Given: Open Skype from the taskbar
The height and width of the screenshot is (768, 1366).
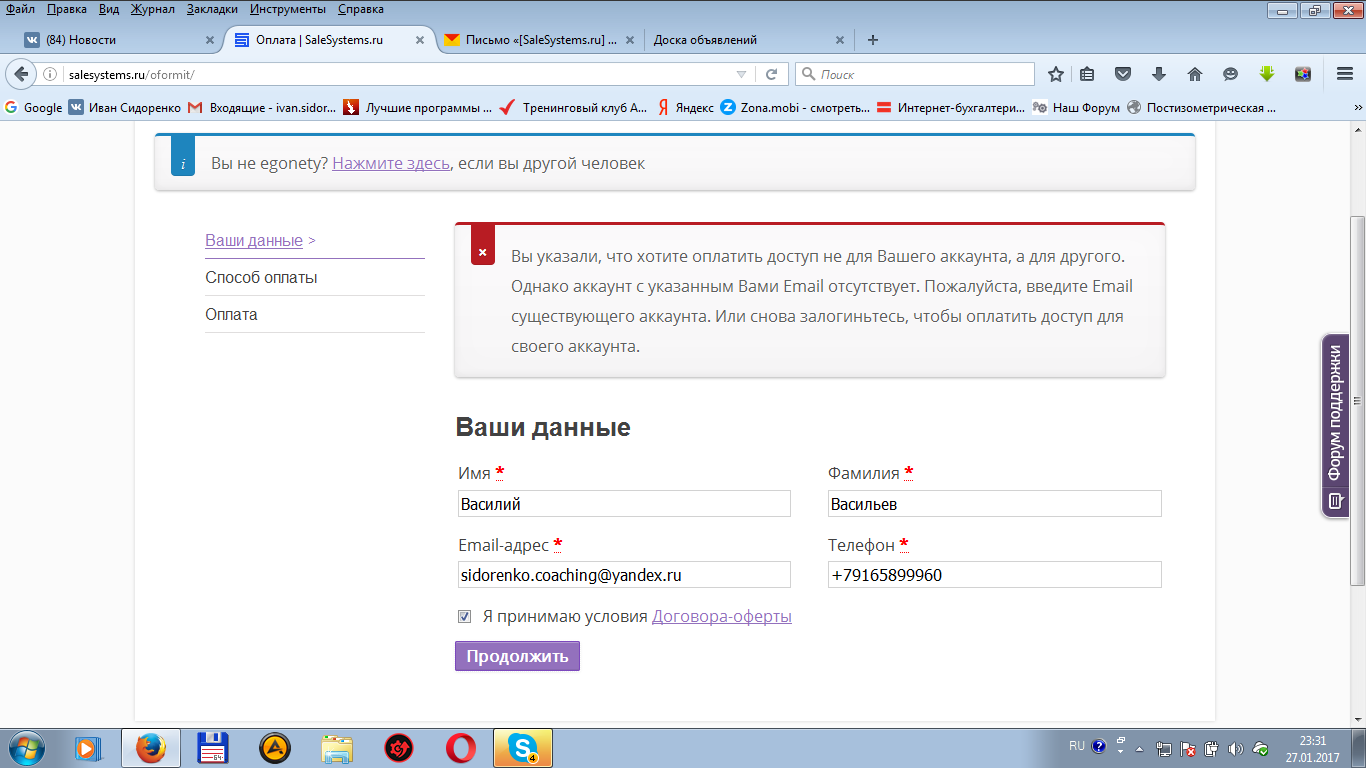Looking at the screenshot, I should click(521, 747).
